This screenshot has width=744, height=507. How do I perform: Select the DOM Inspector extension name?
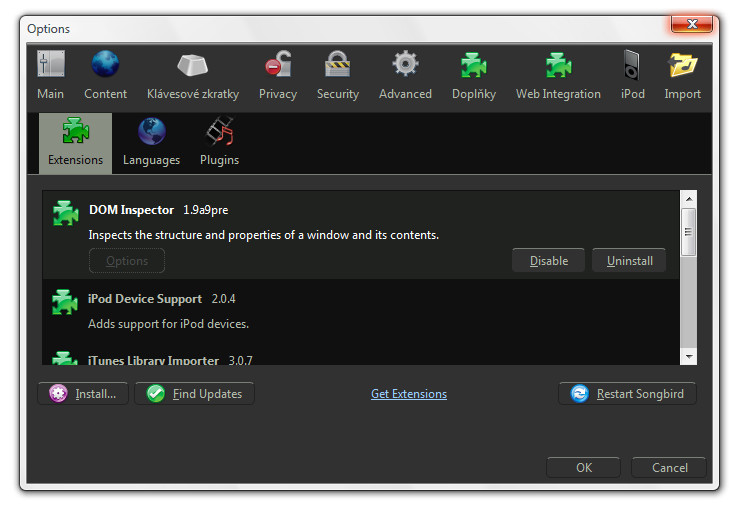point(131,210)
